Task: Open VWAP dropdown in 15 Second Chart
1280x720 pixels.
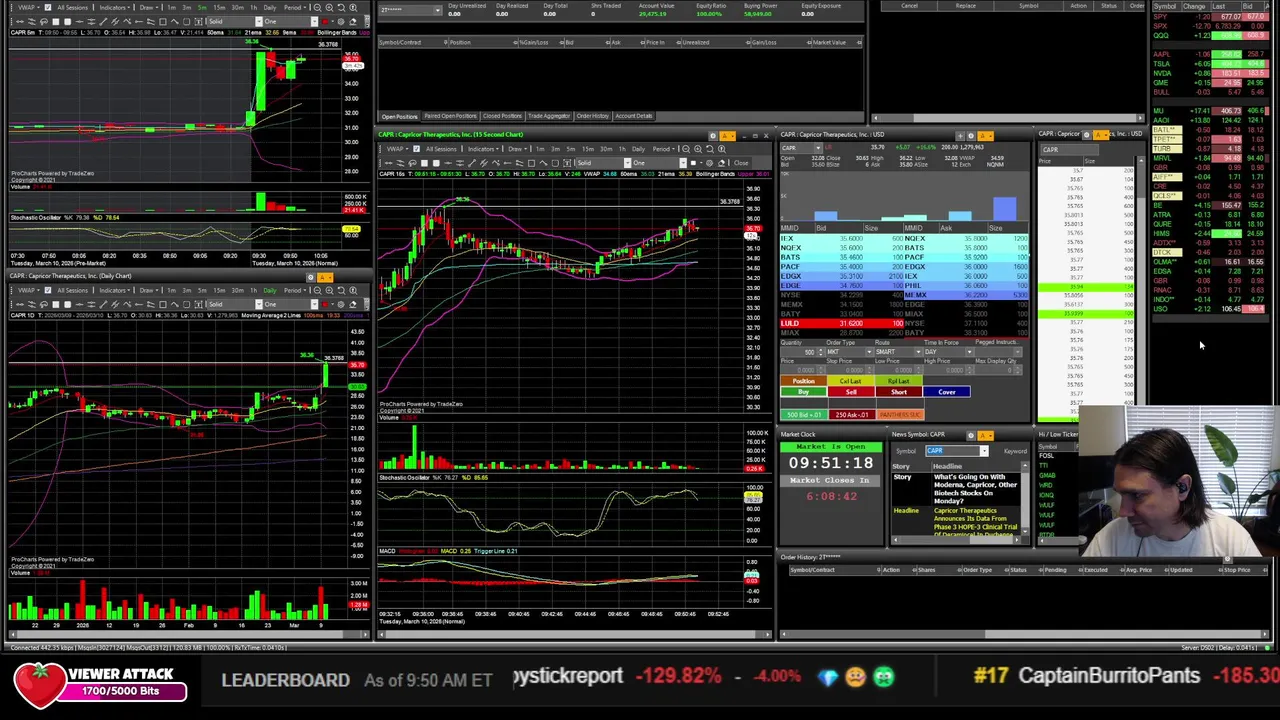Action: coord(397,149)
